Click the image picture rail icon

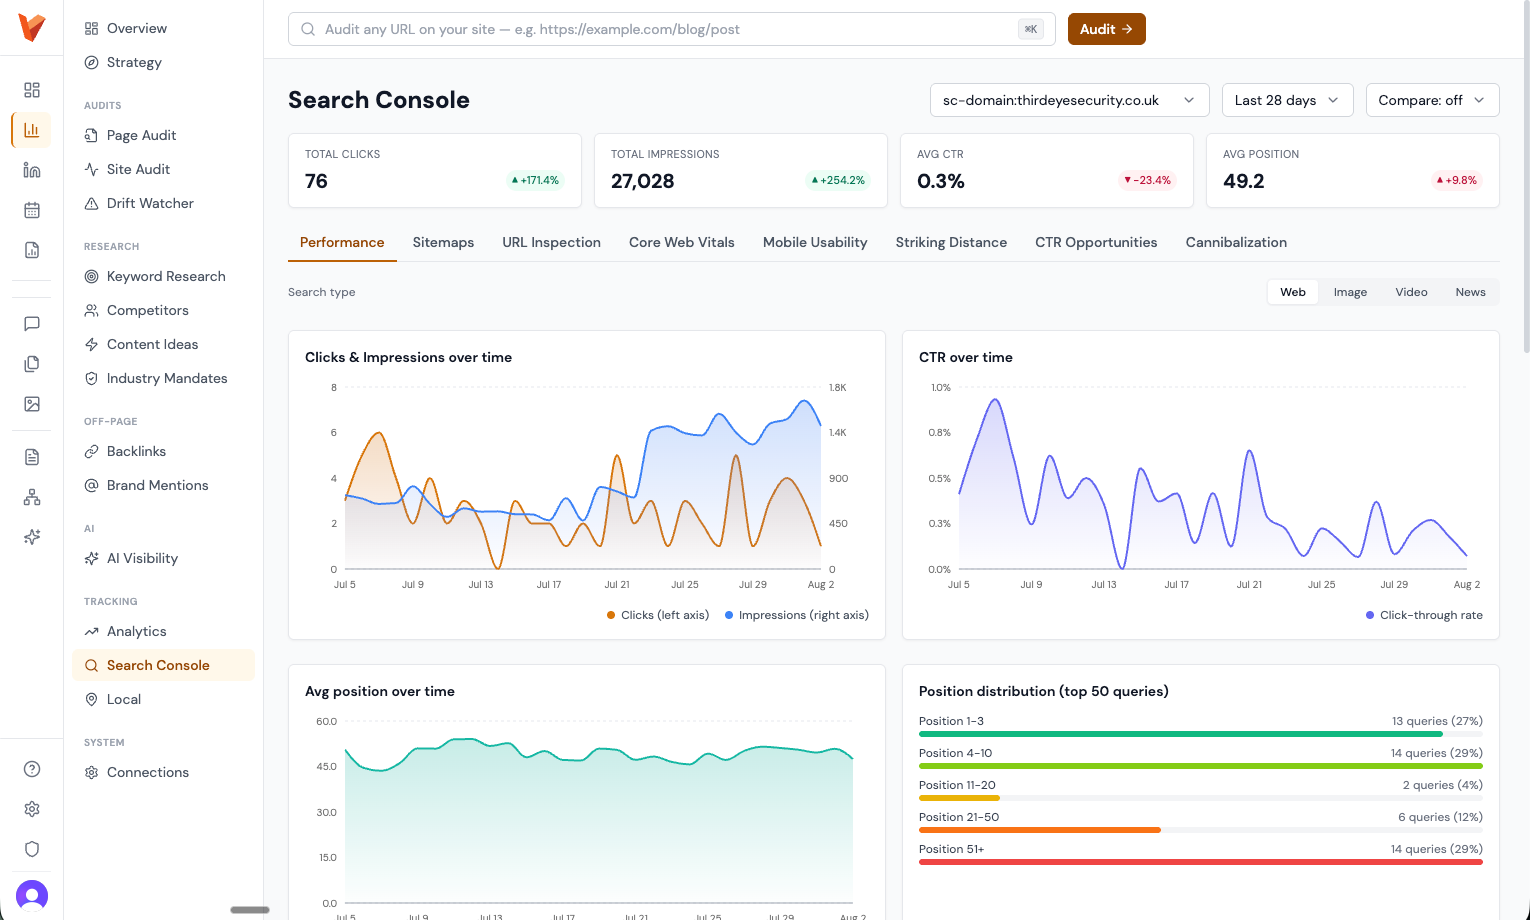pos(32,404)
